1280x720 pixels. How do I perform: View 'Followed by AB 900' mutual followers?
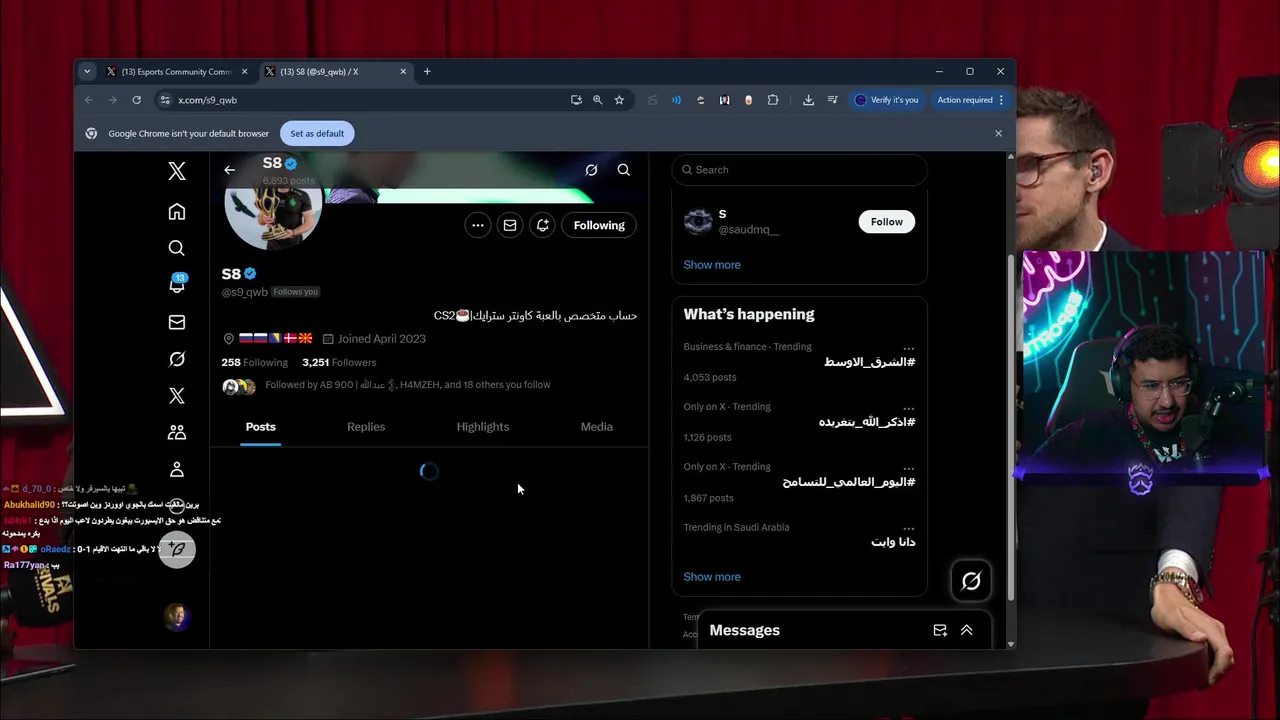(407, 385)
